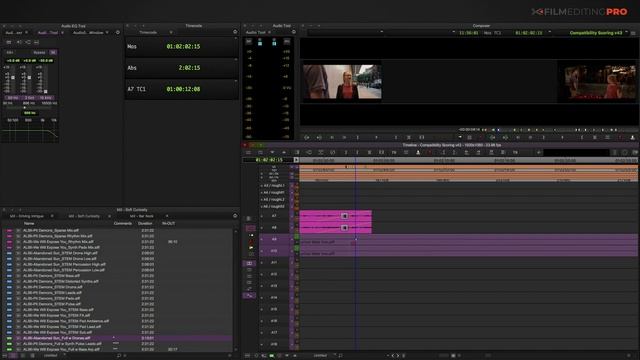Toggle track selector A15

274,309
